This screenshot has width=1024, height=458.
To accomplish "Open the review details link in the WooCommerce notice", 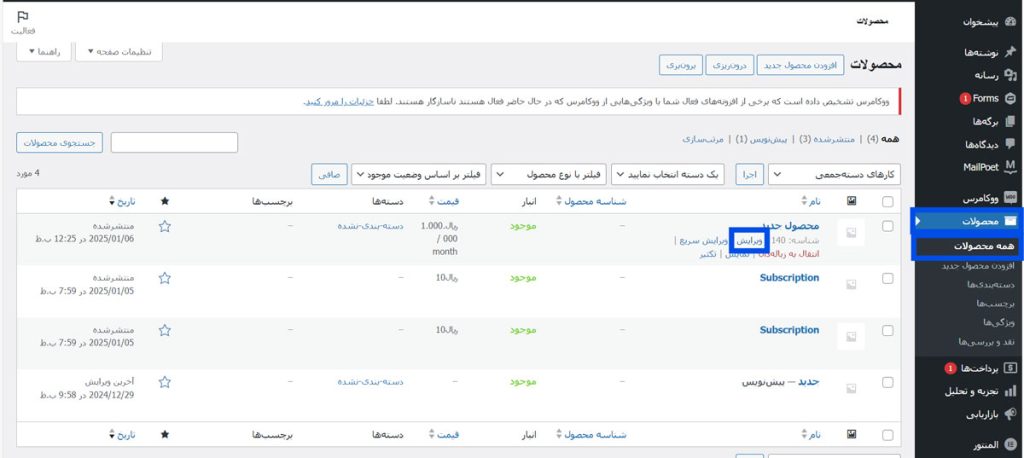I will click(339, 102).
